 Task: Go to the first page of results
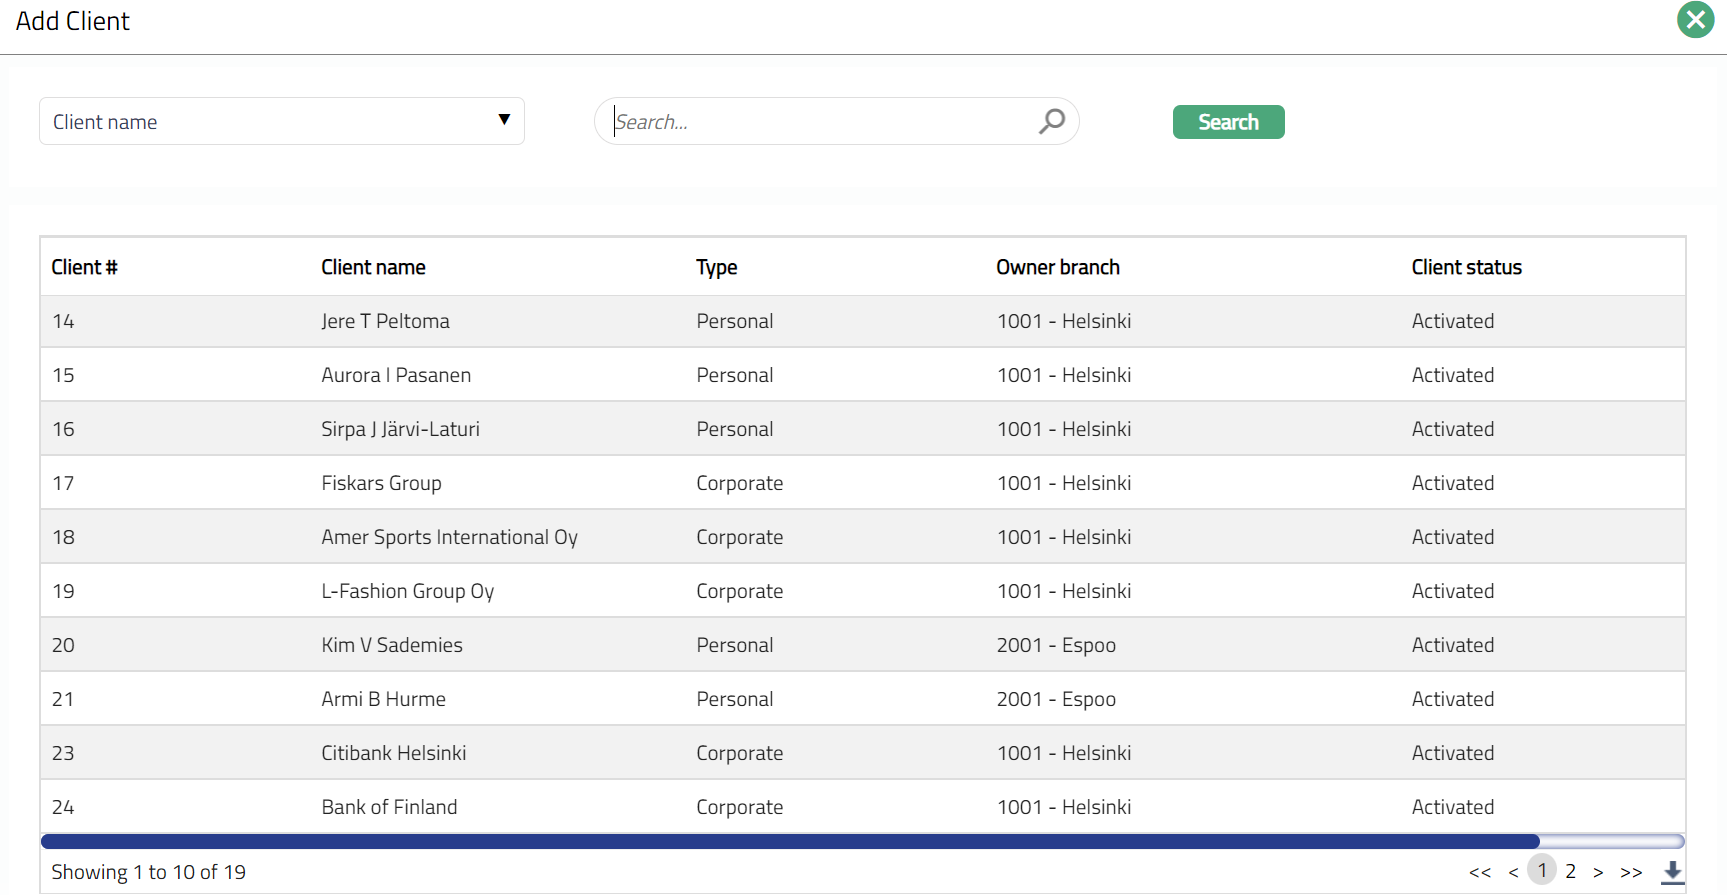pyautogui.click(x=1480, y=872)
